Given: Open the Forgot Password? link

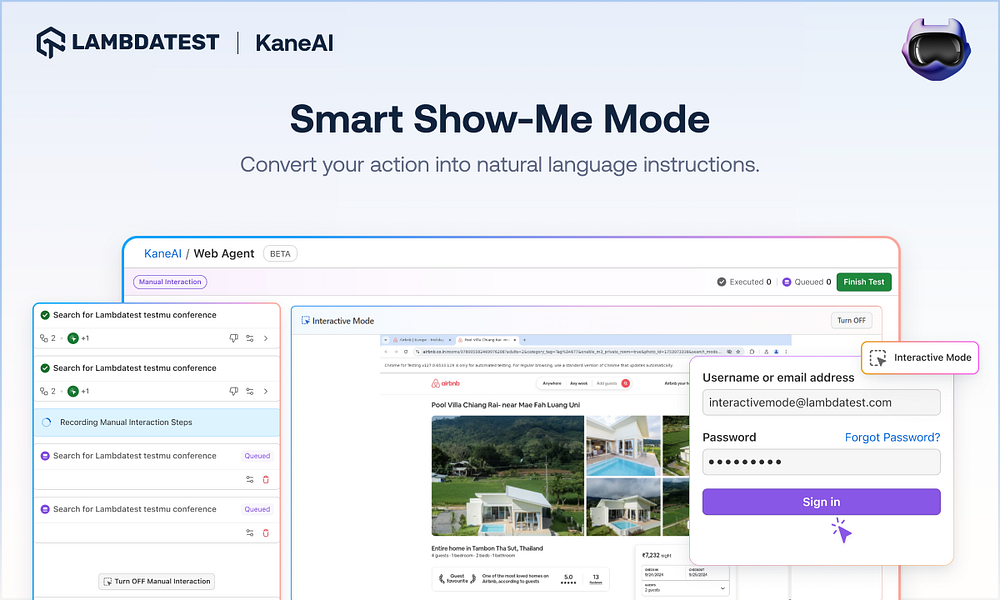Looking at the screenshot, I should pyautogui.click(x=892, y=437).
